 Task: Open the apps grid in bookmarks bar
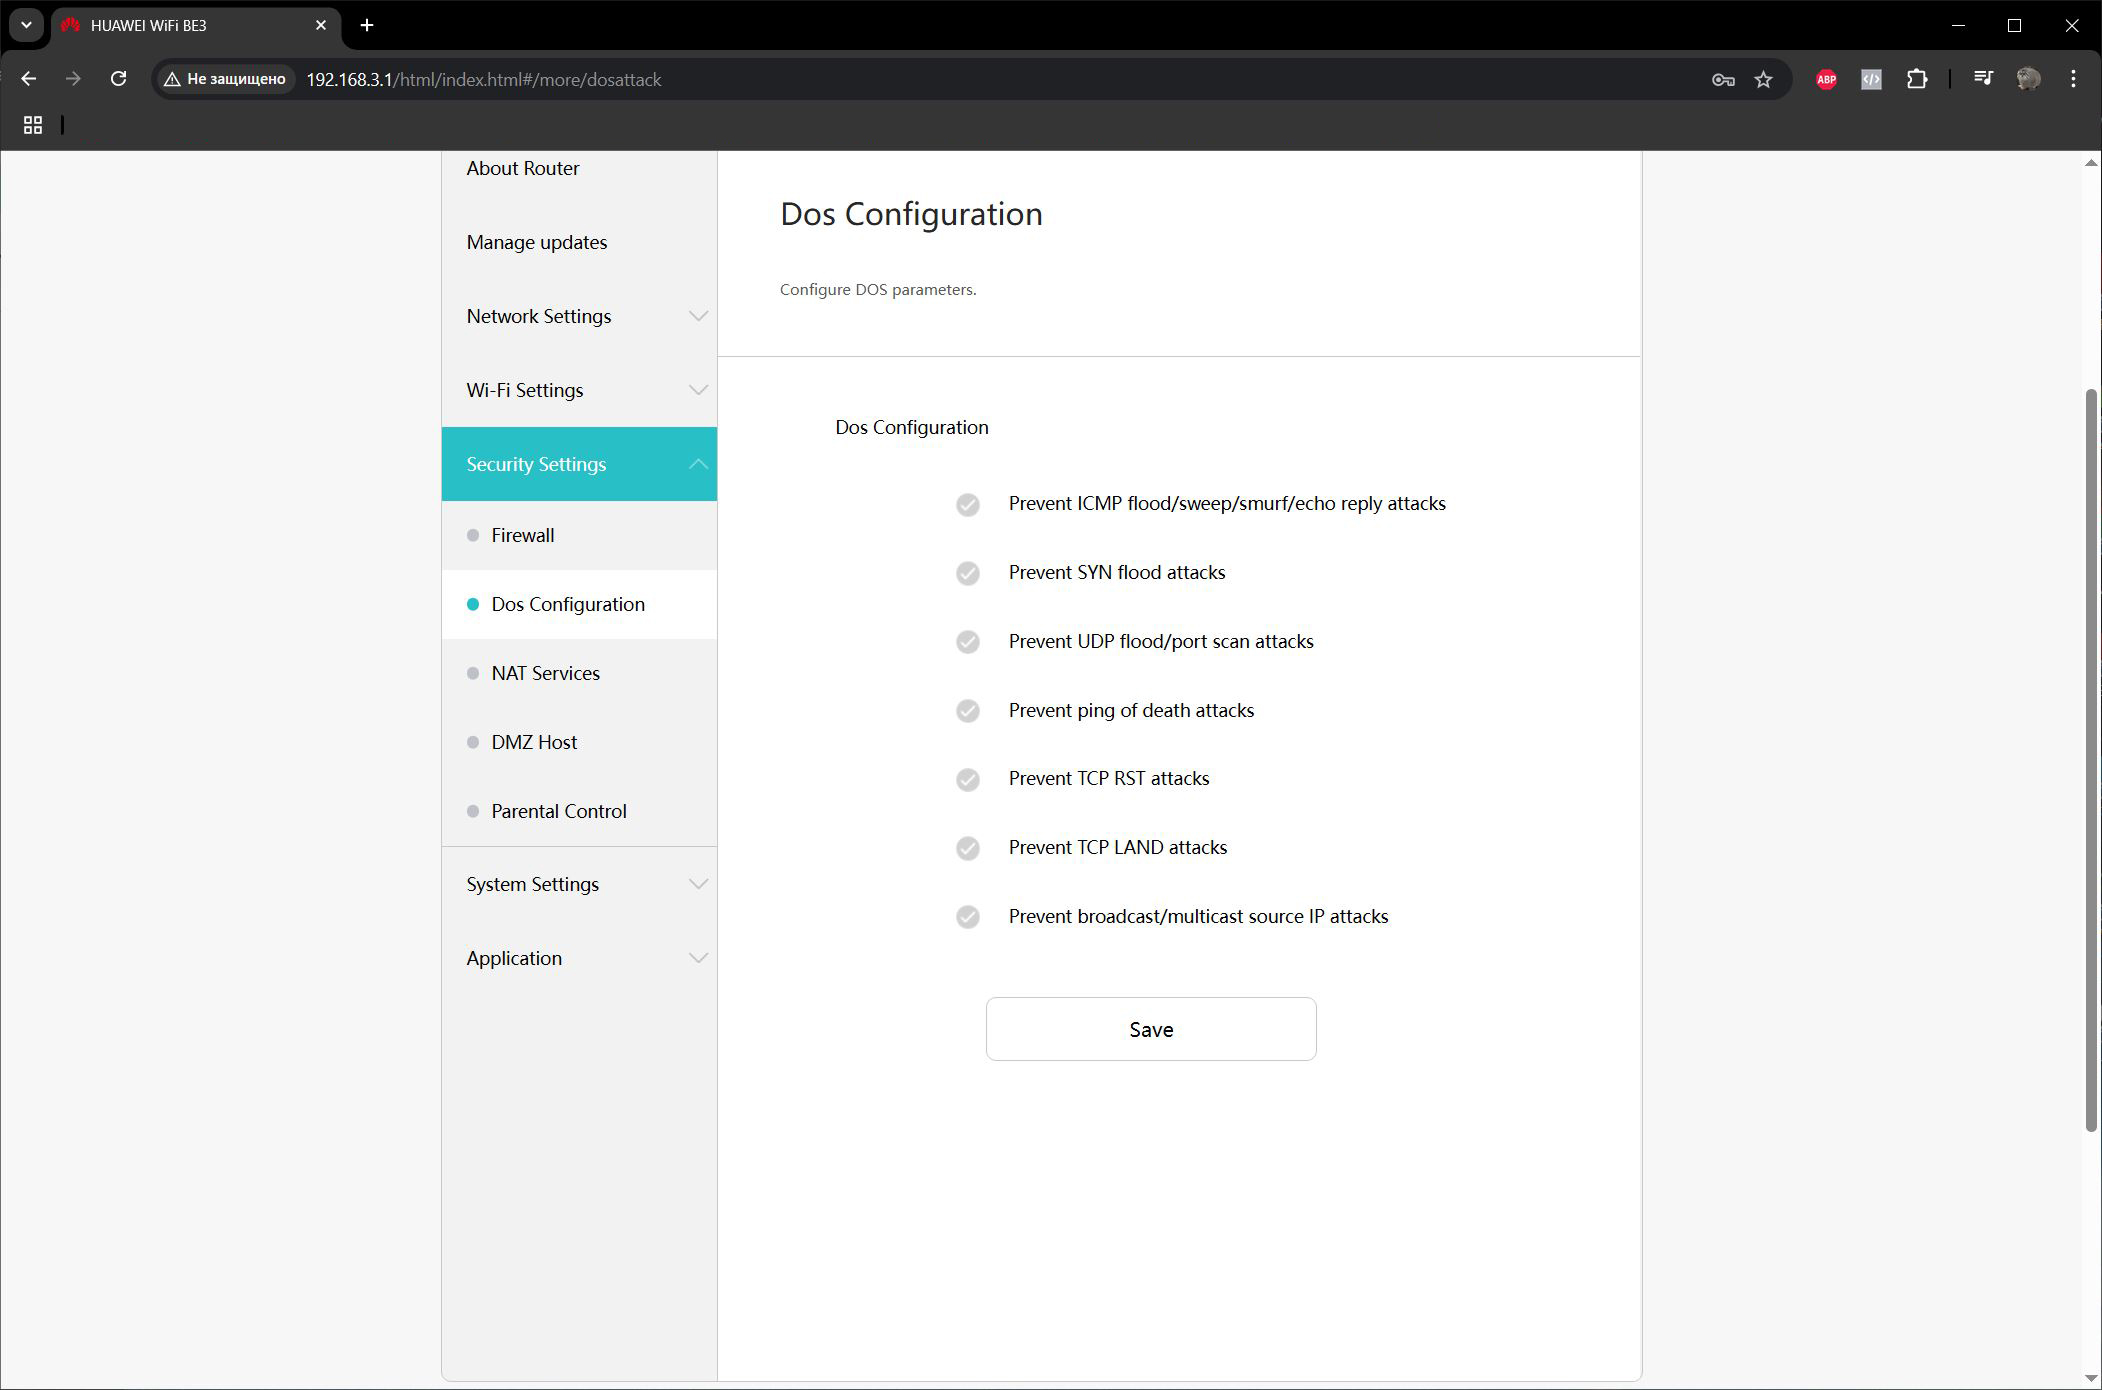pos(33,125)
